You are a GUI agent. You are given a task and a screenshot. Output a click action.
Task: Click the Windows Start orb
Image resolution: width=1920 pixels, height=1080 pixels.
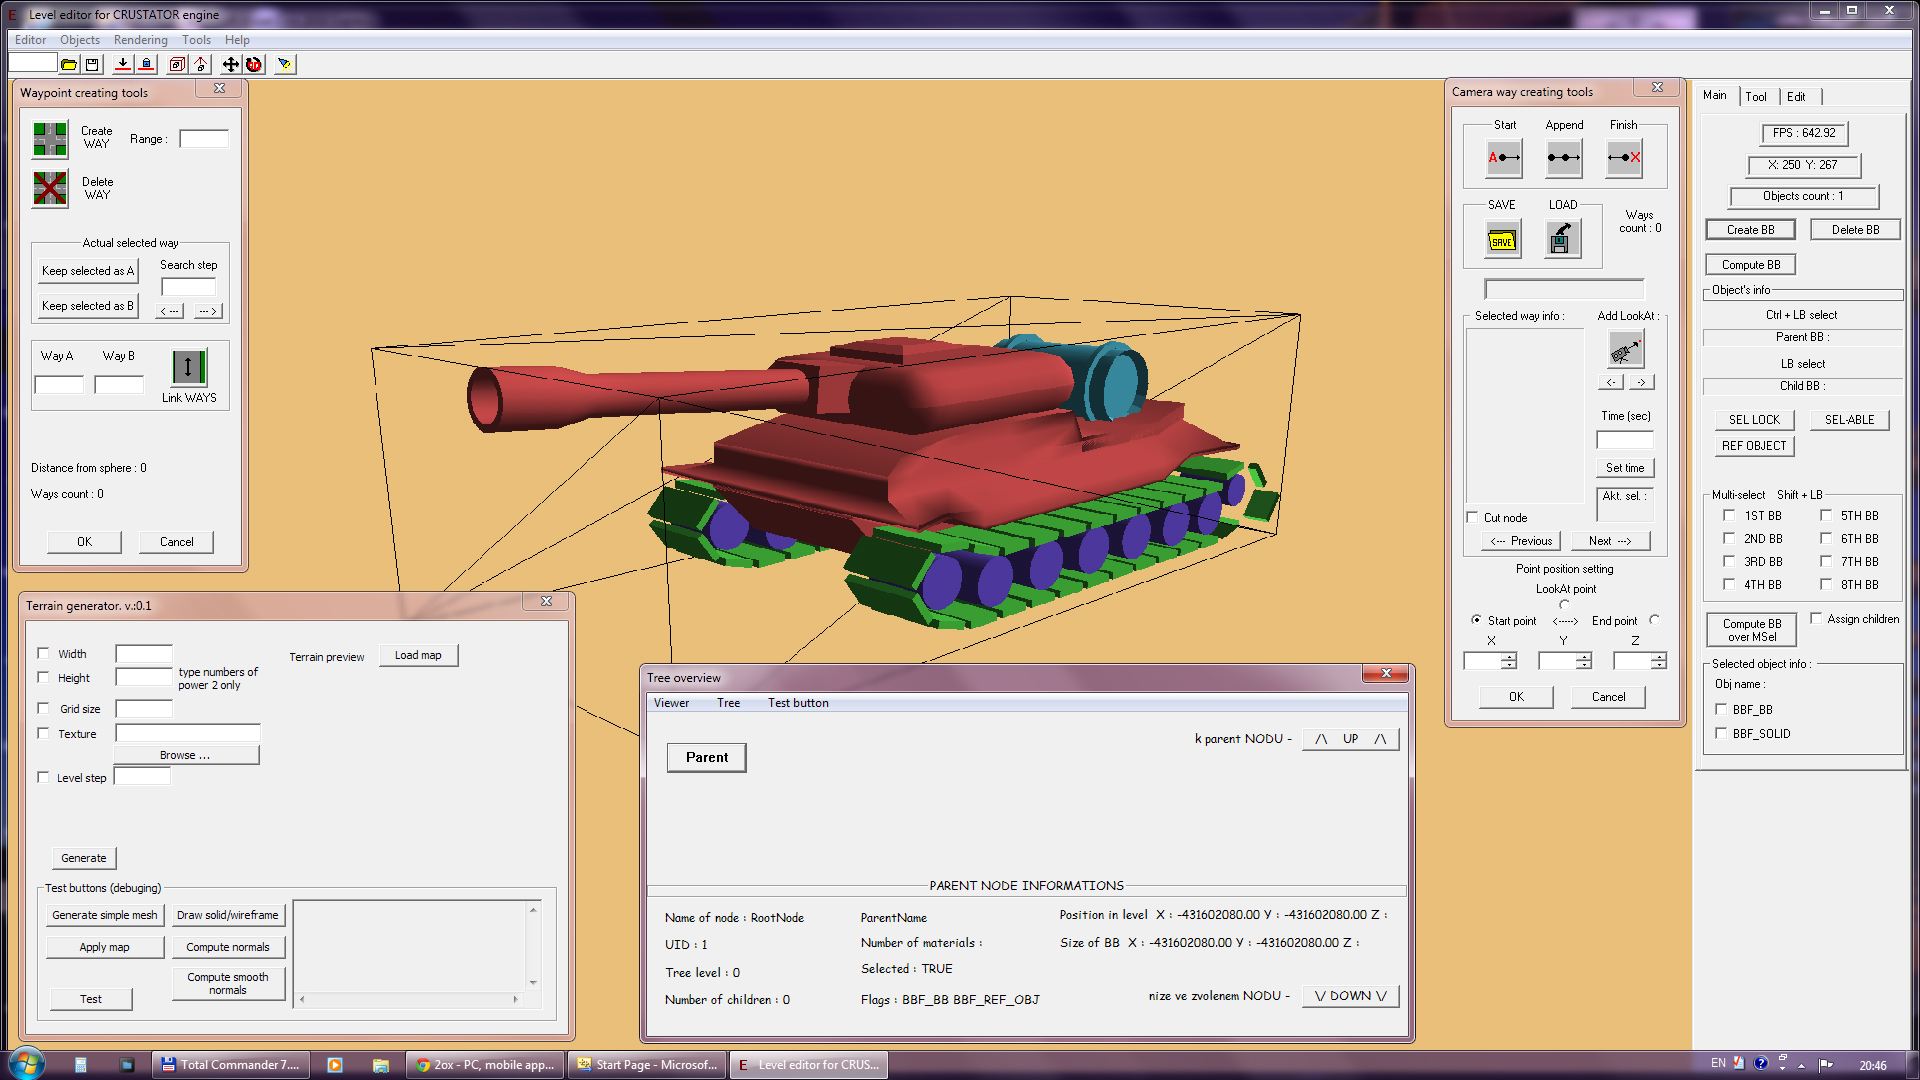pyautogui.click(x=26, y=1063)
